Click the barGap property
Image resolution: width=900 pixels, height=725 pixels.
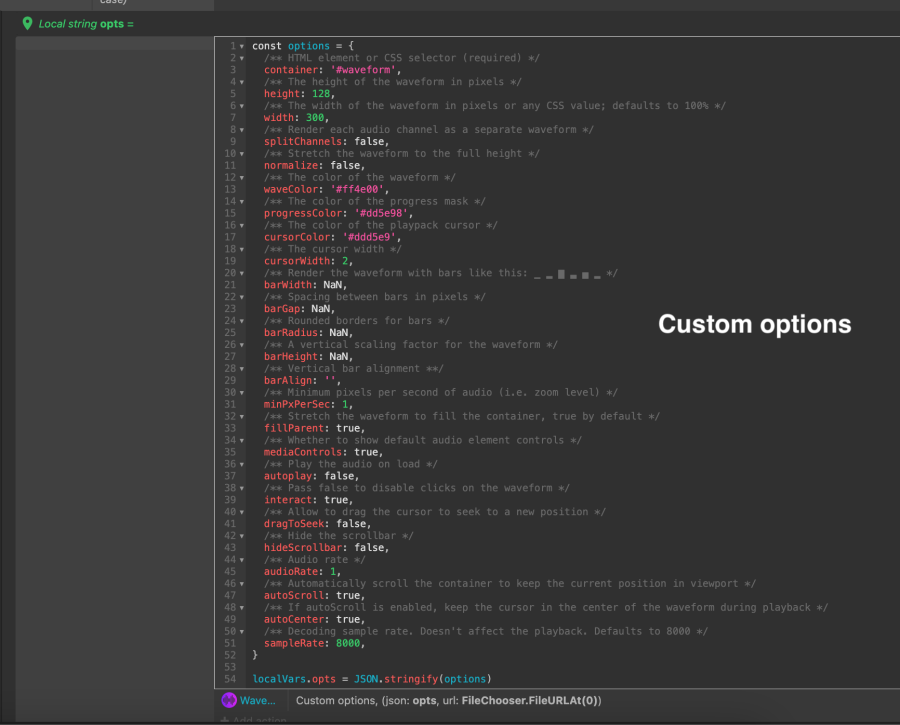(282, 309)
